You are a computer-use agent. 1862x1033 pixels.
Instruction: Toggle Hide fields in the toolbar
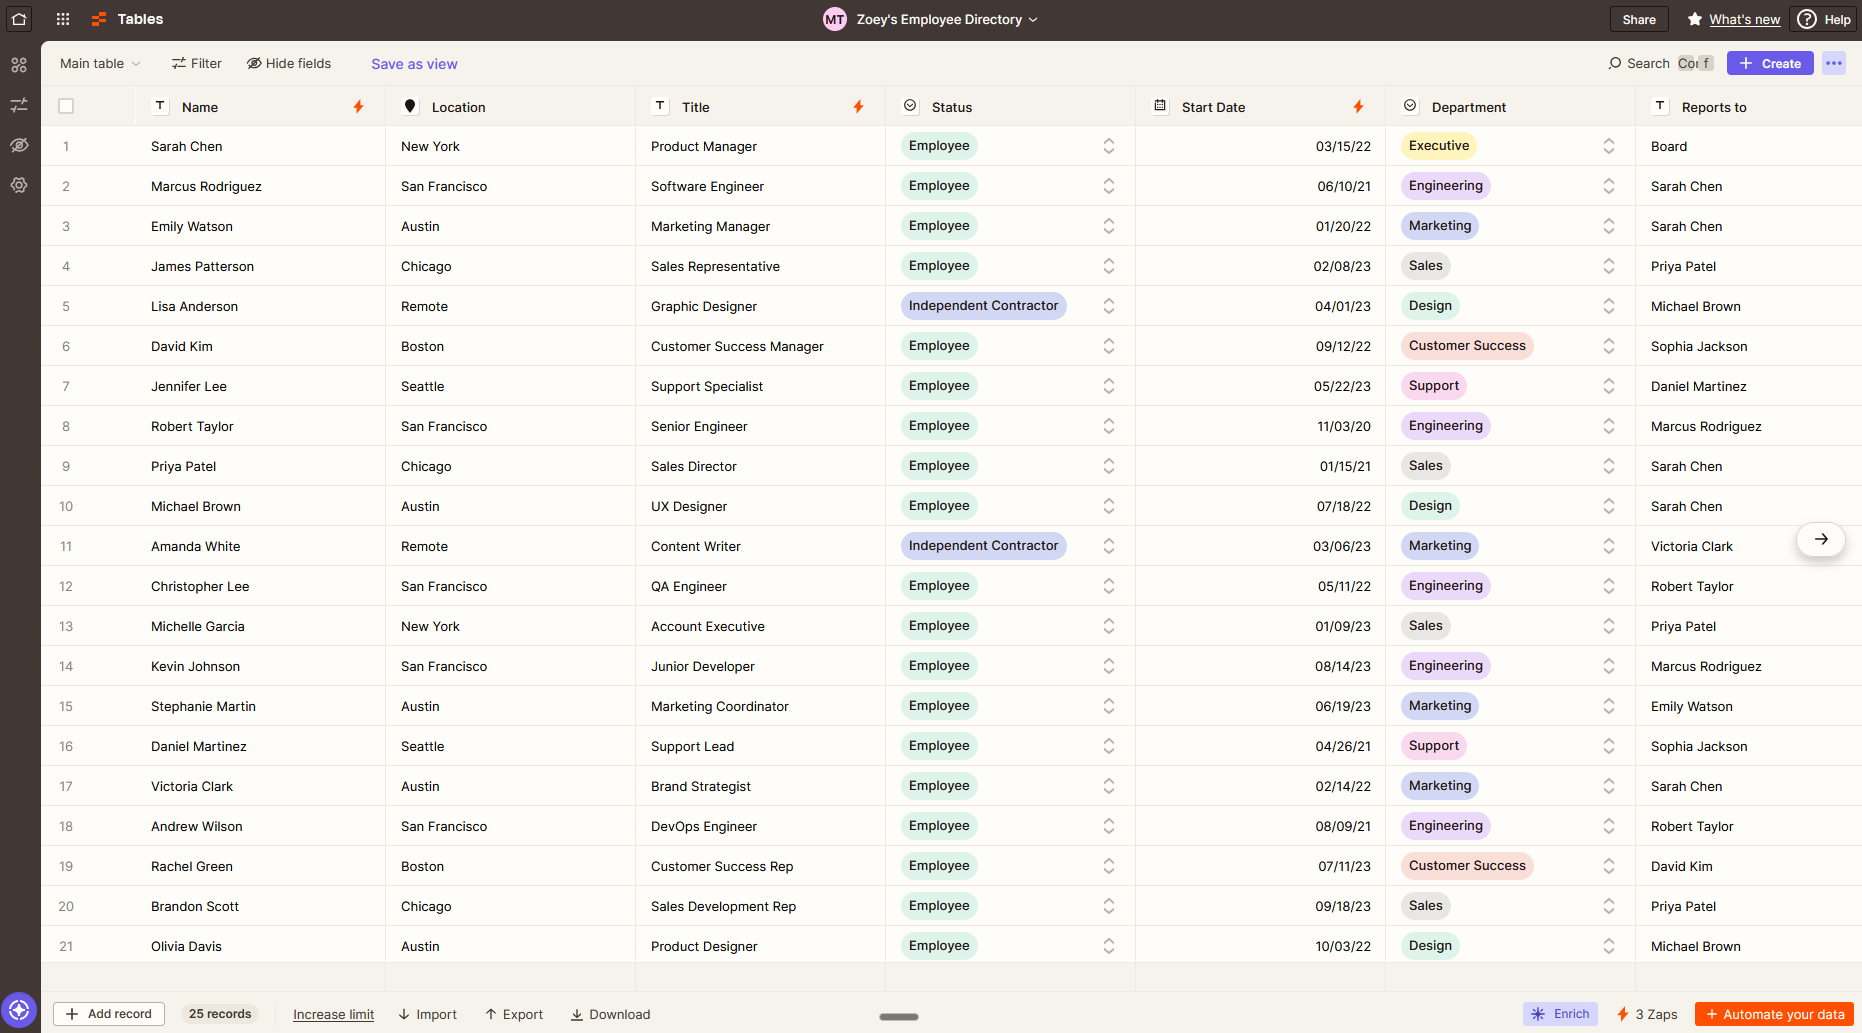(x=288, y=63)
